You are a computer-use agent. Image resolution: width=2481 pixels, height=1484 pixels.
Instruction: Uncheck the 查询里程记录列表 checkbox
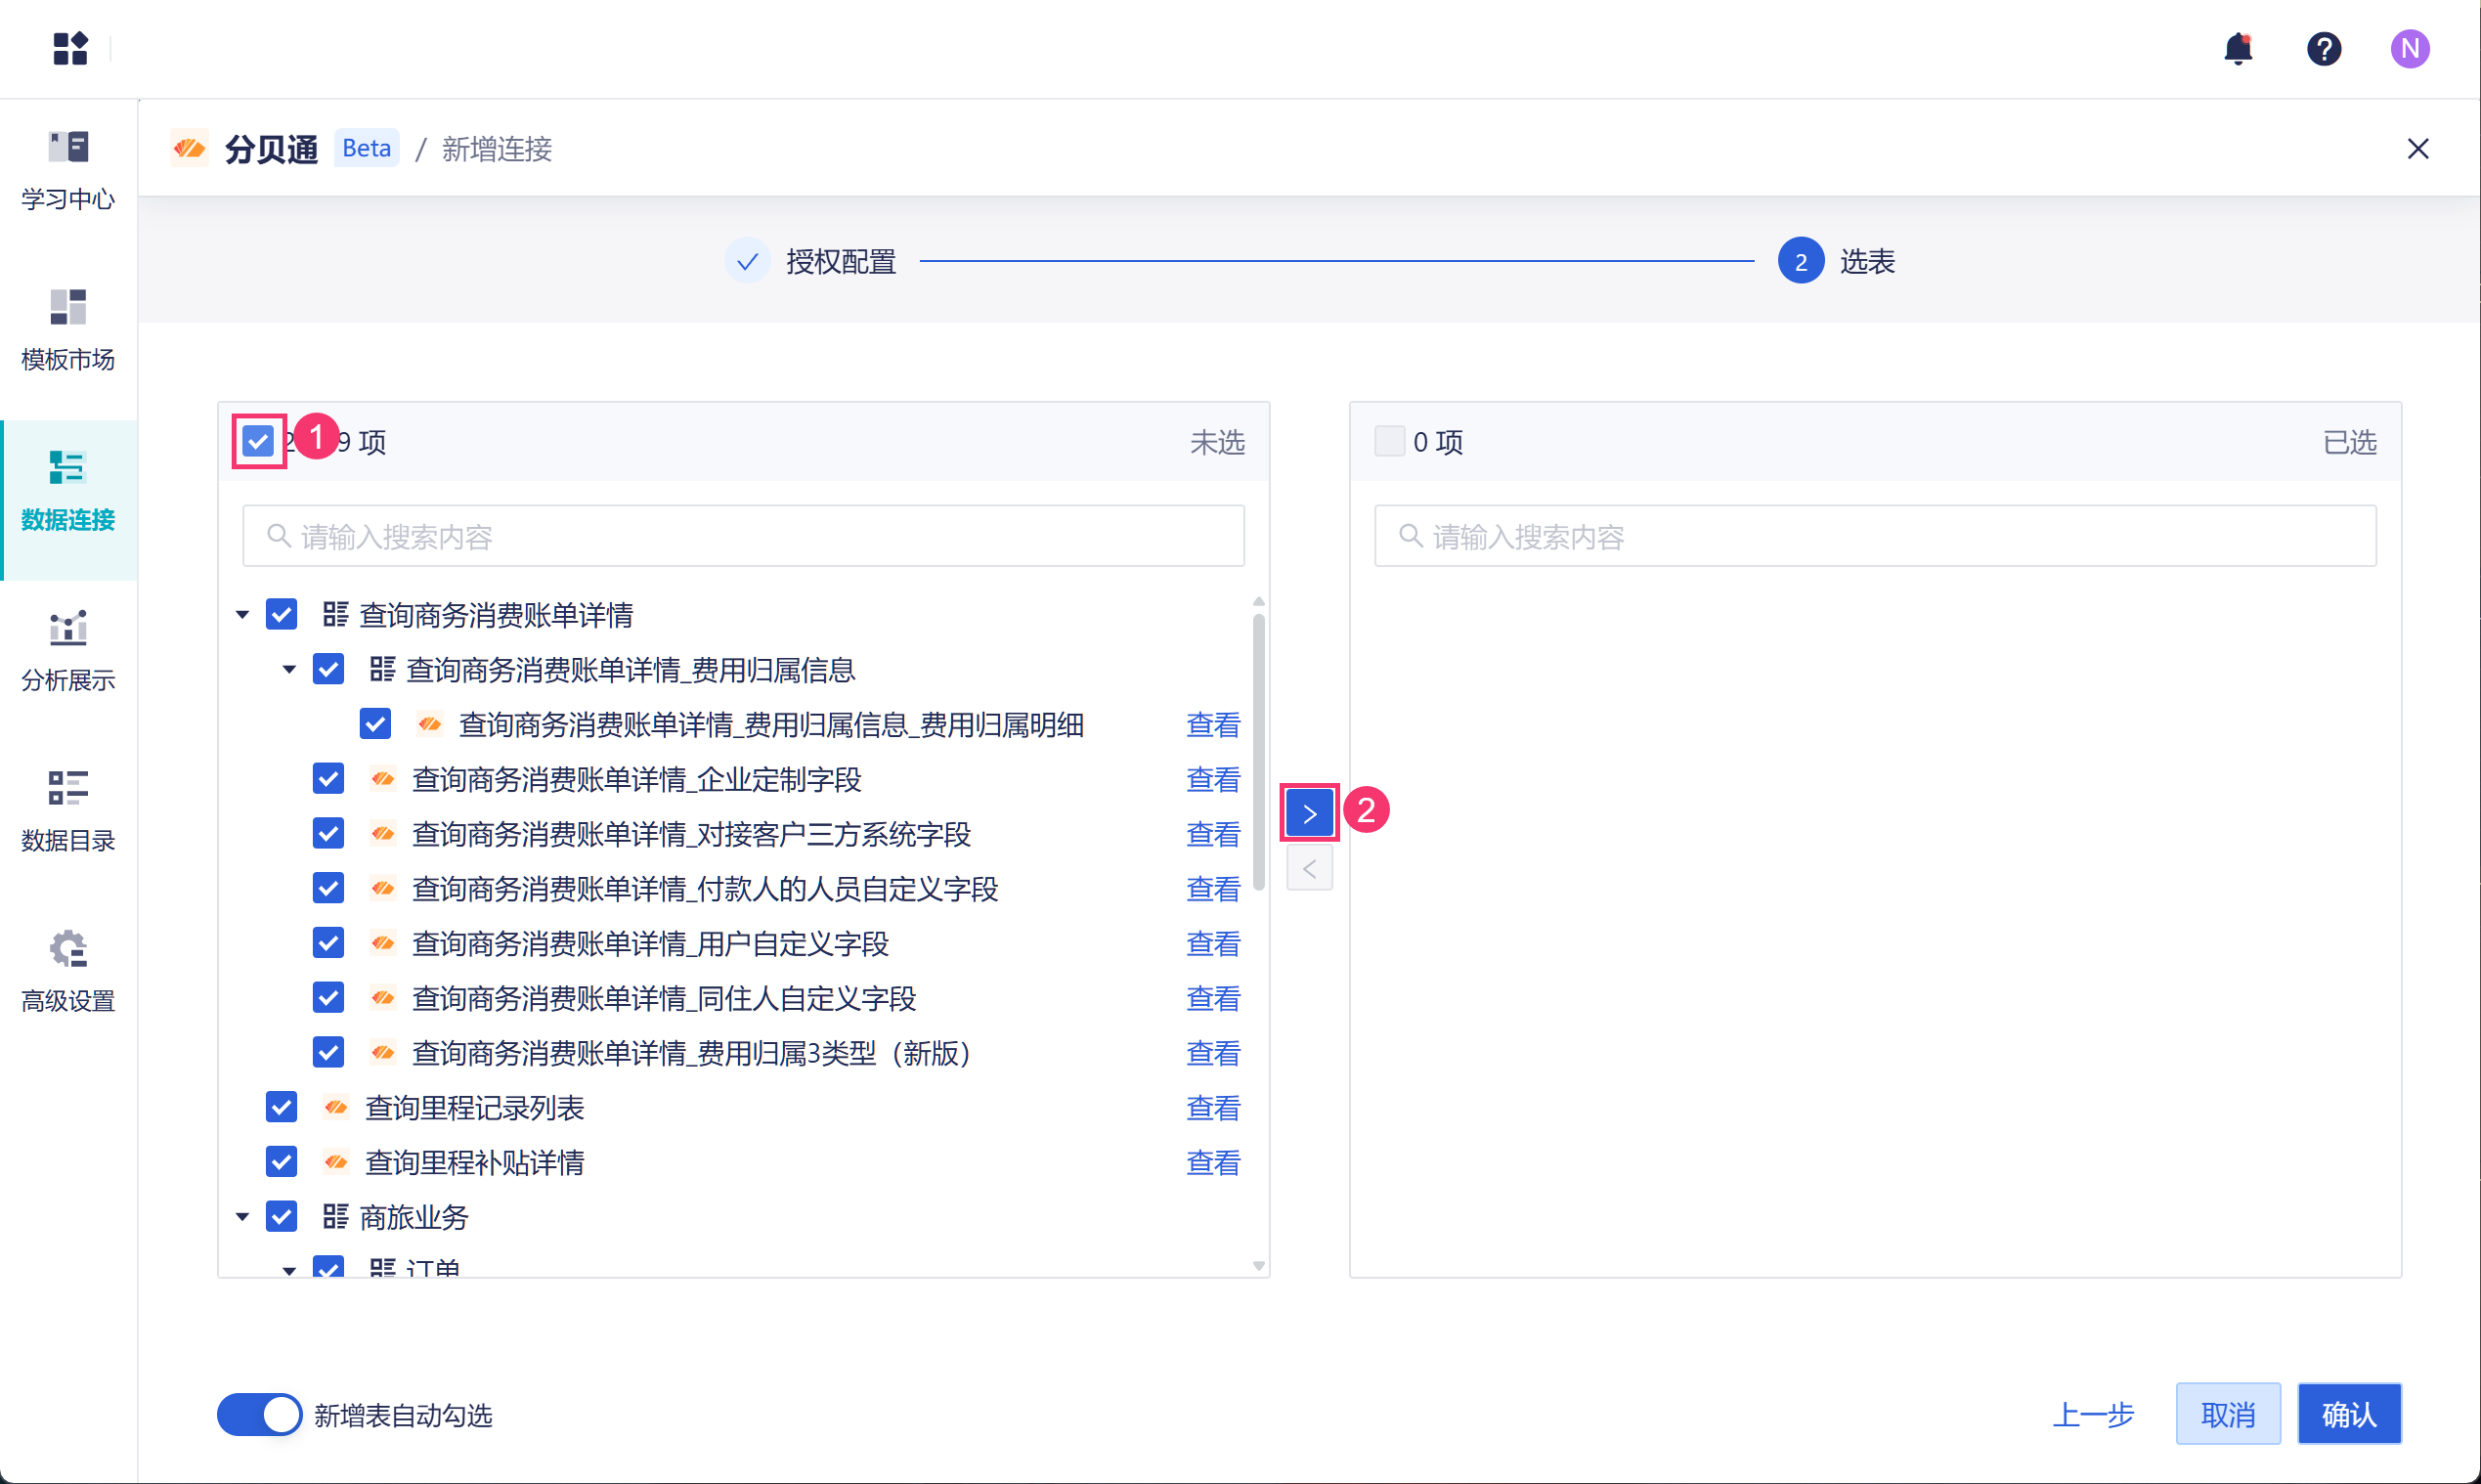click(282, 1107)
